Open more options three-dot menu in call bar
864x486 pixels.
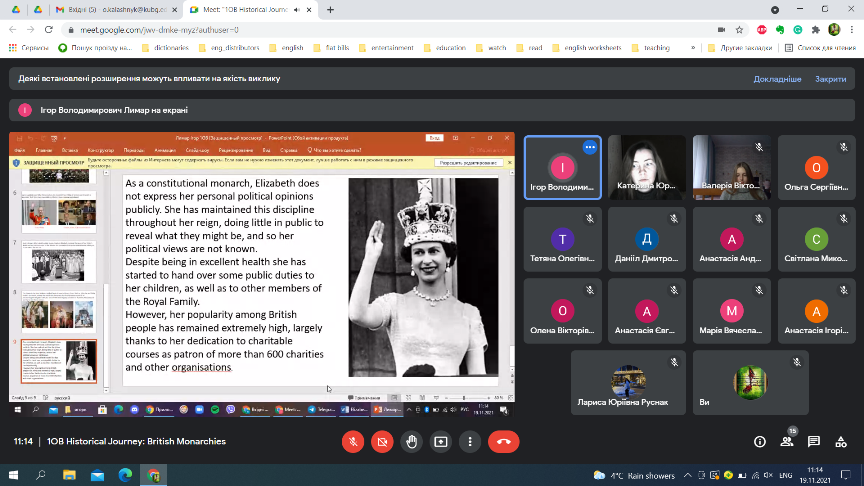[x=471, y=441]
